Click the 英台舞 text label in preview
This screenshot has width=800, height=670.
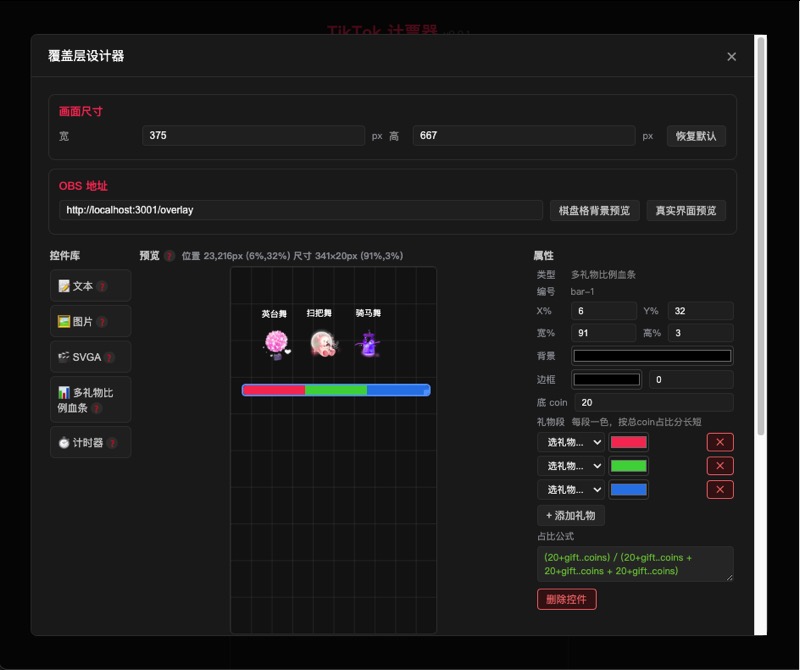pyautogui.click(x=274, y=314)
